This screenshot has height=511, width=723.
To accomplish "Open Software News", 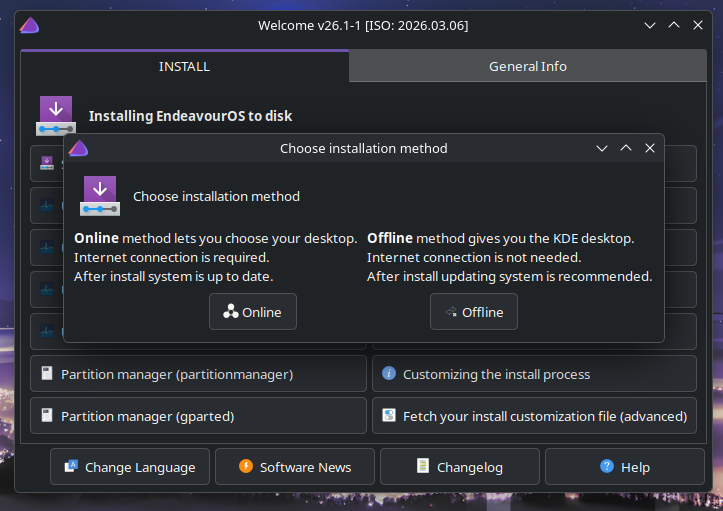I will [x=294, y=467].
